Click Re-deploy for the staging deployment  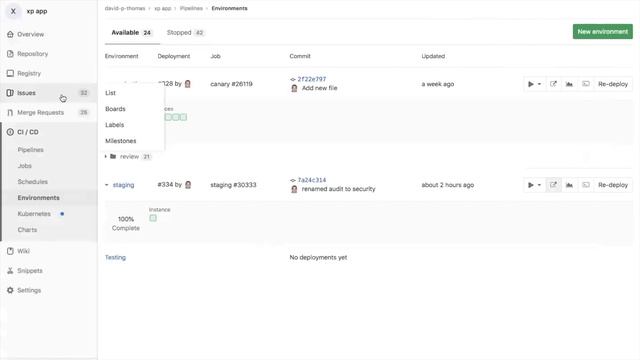[613, 185]
